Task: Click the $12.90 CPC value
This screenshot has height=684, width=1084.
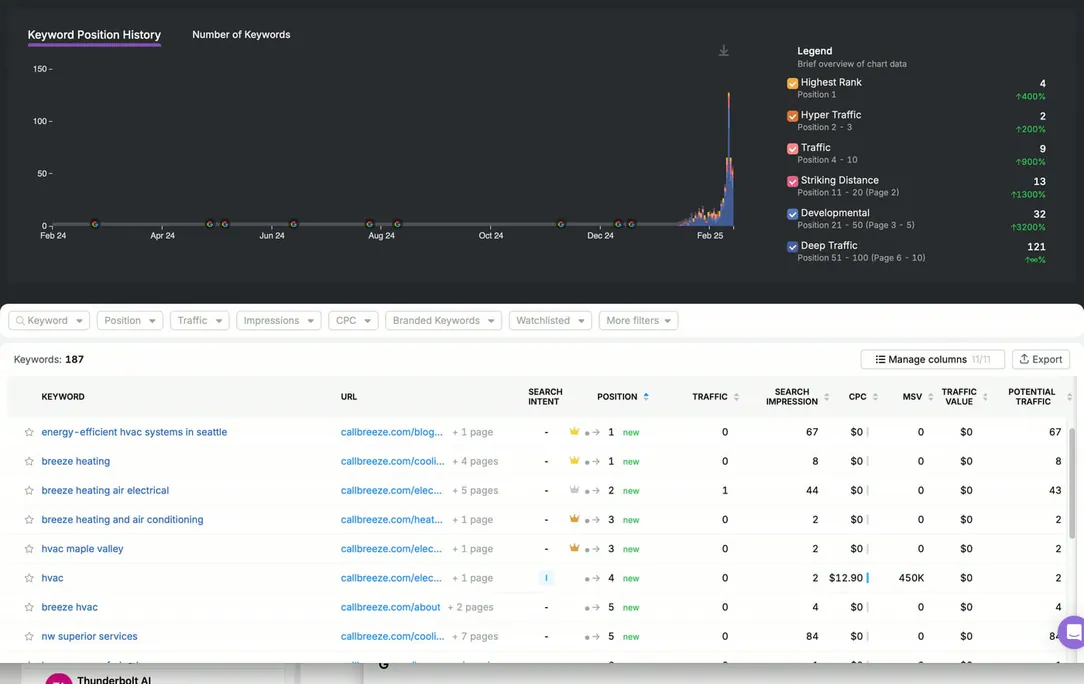Action: pos(845,578)
